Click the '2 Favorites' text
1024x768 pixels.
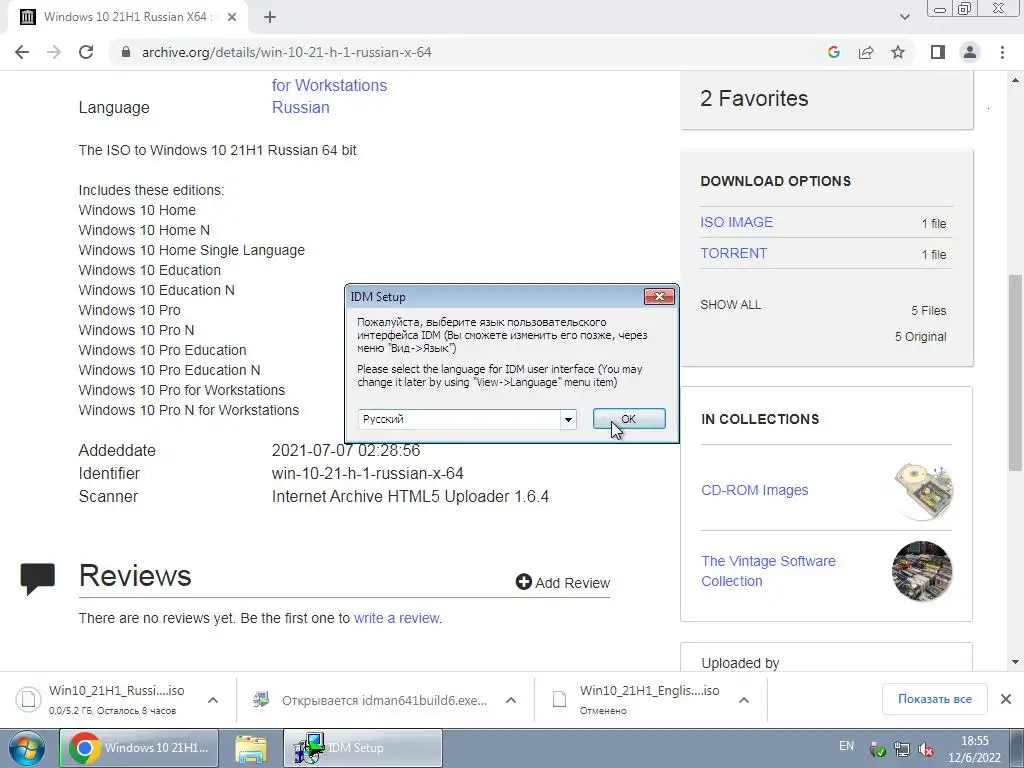click(x=754, y=98)
